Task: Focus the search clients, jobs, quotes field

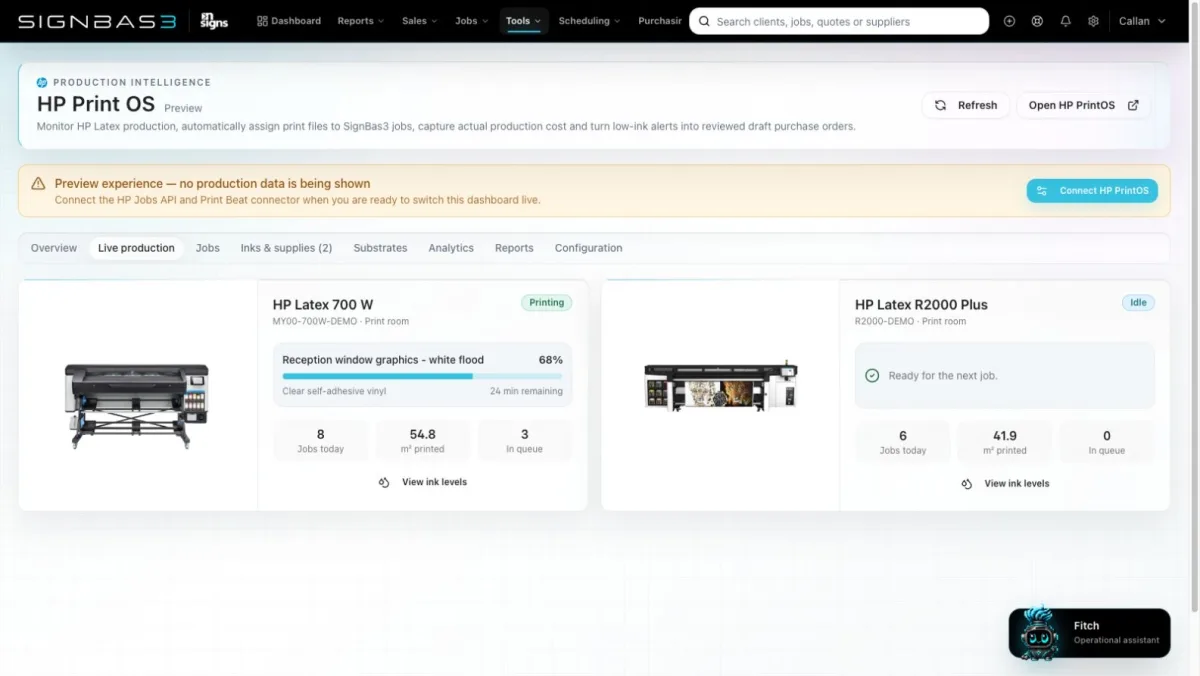Action: pos(838,21)
